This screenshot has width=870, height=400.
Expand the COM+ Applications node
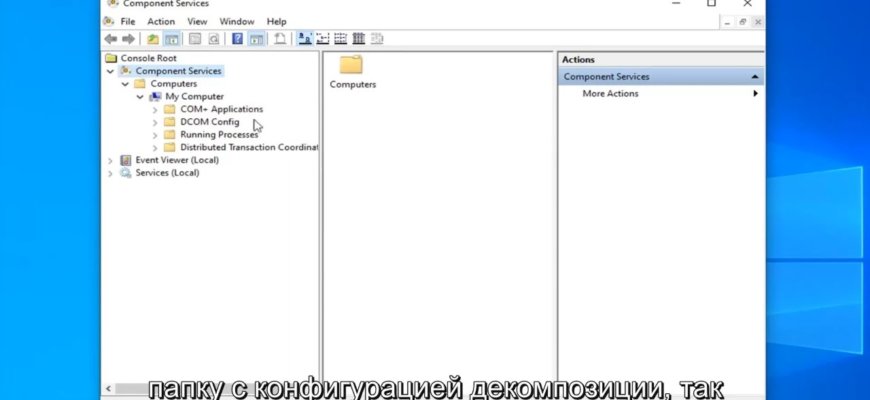click(x=155, y=110)
